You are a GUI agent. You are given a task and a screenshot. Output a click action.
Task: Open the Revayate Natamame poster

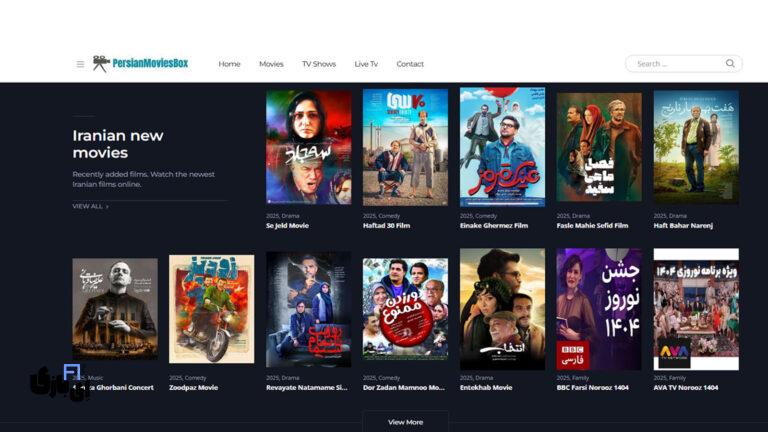309,310
